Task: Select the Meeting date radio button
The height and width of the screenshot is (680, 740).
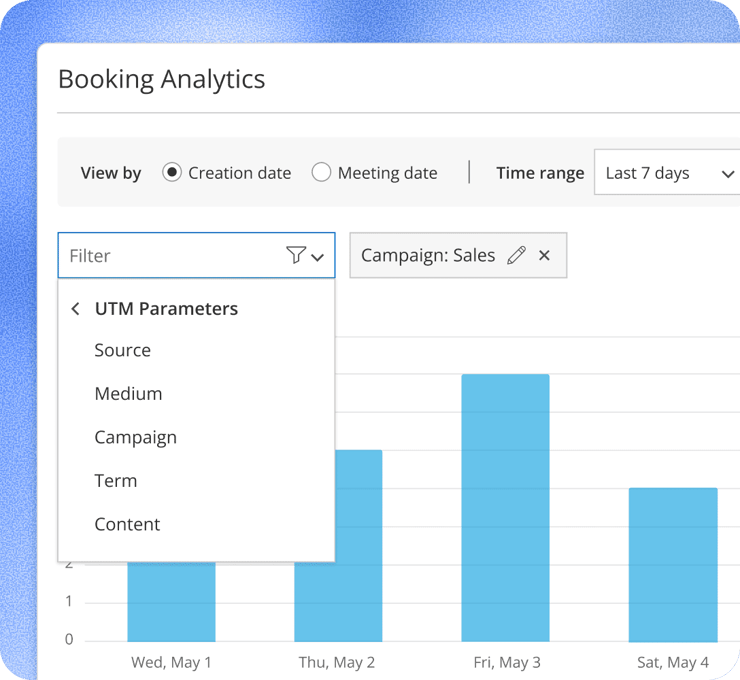Action: click(x=321, y=172)
